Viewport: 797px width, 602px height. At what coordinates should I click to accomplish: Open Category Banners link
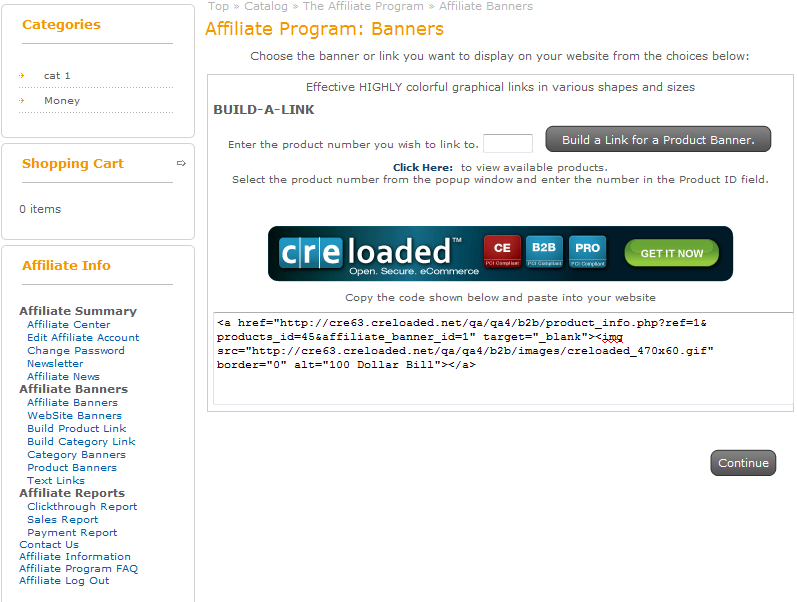click(x=77, y=455)
